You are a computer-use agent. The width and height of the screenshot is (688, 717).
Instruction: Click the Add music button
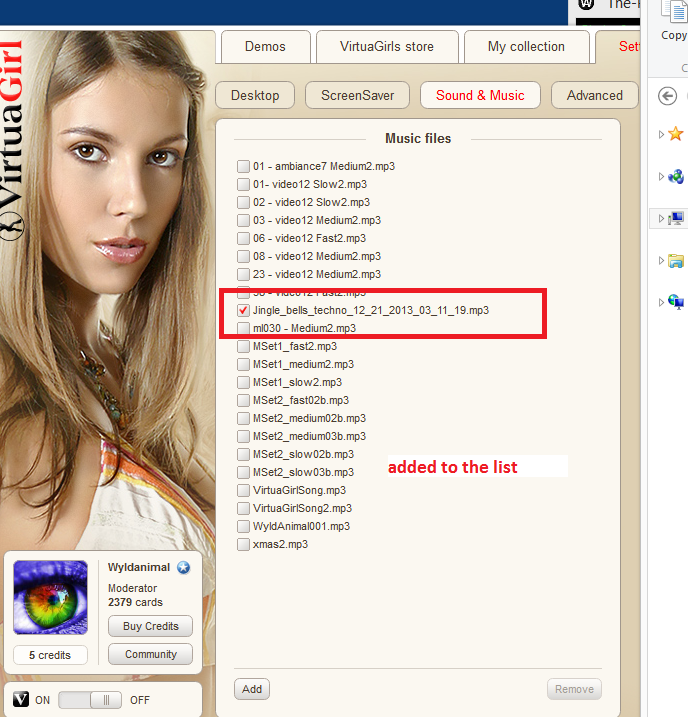point(252,689)
